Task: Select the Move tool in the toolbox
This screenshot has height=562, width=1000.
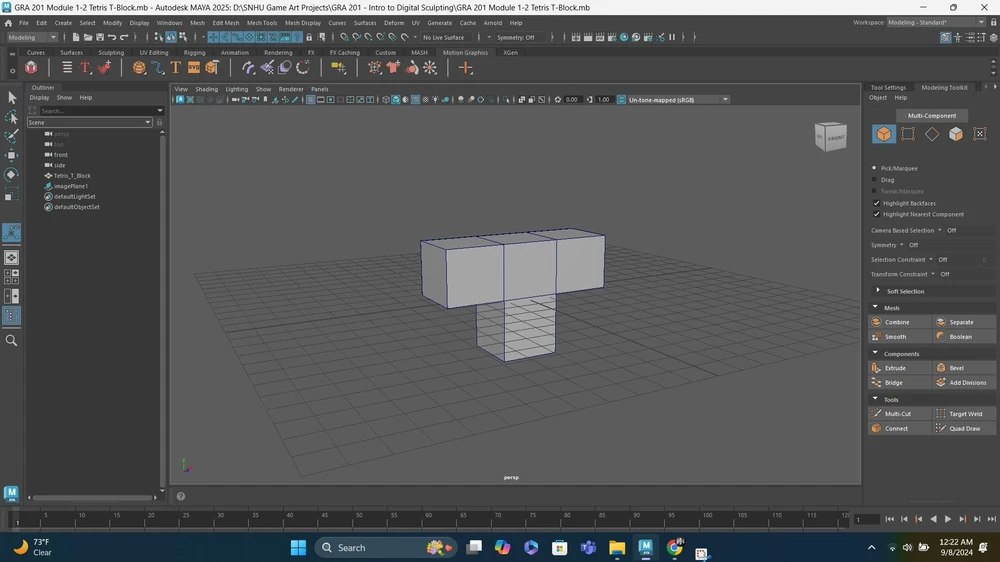Action: [x=12, y=155]
